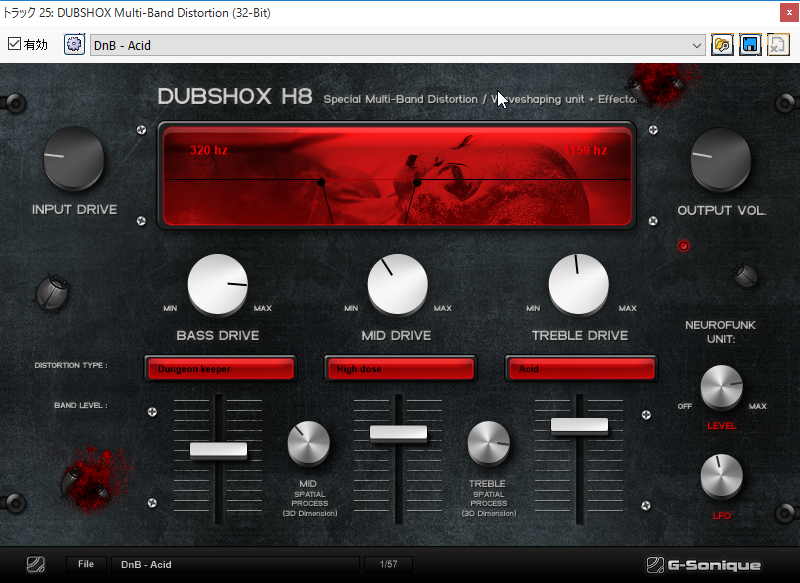
Task: Toggle the 有効 enable checkbox
Action: [x=14, y=44]
